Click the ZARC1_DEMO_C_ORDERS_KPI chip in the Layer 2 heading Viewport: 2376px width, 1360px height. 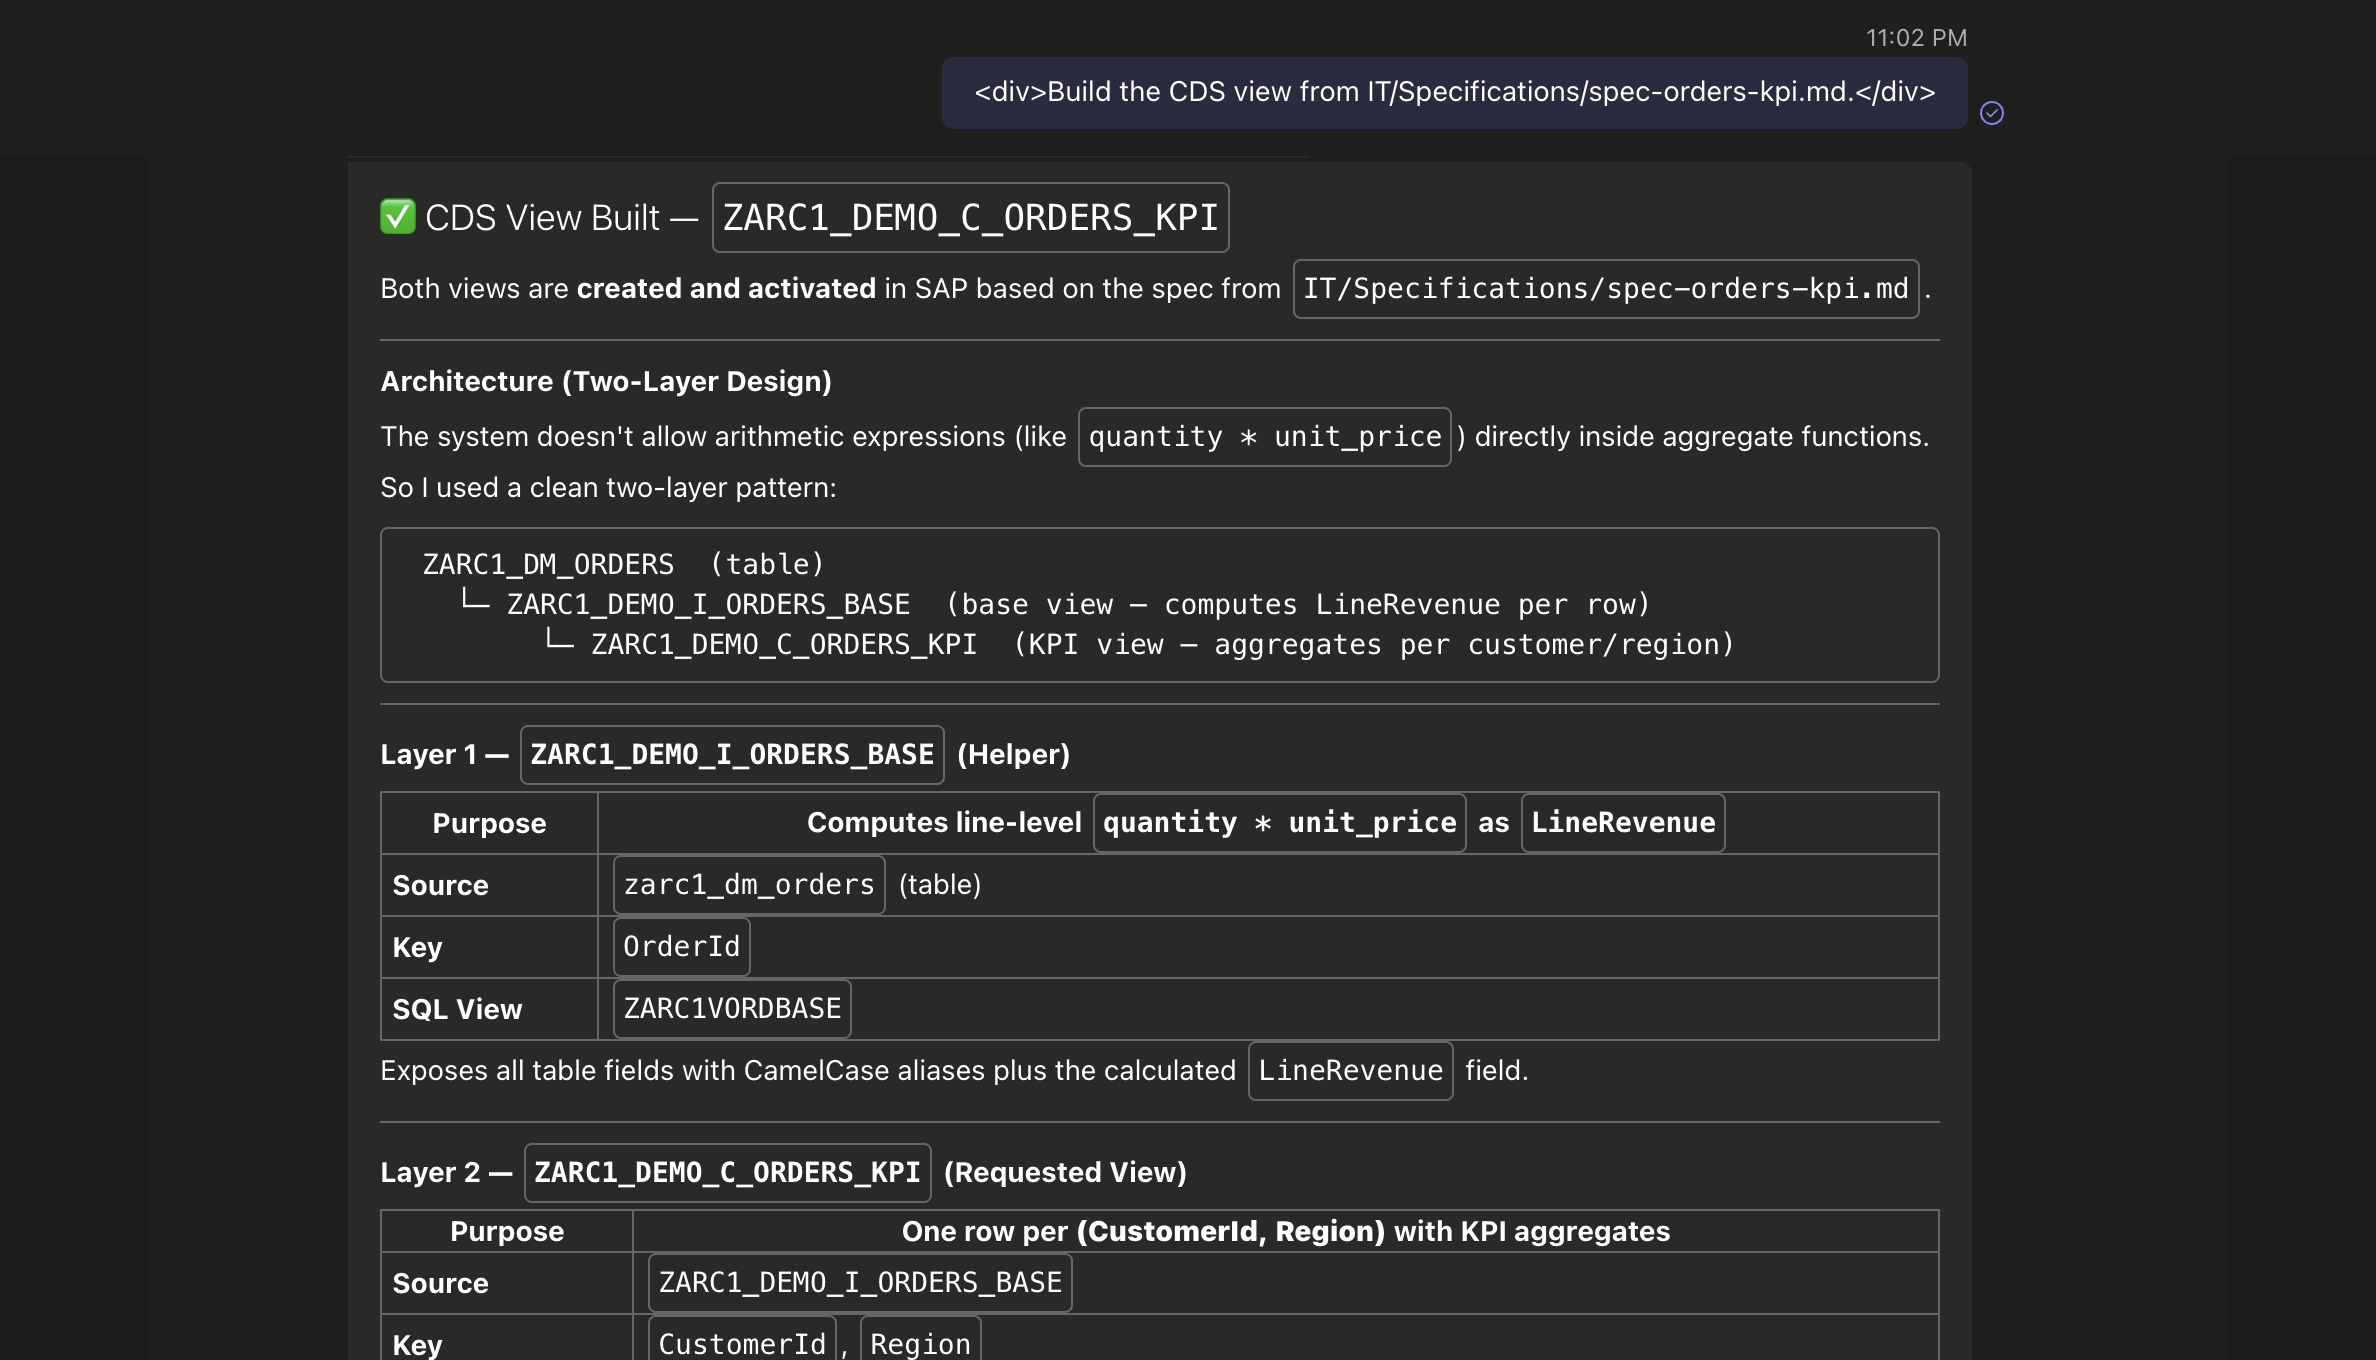click(727, 1173)
